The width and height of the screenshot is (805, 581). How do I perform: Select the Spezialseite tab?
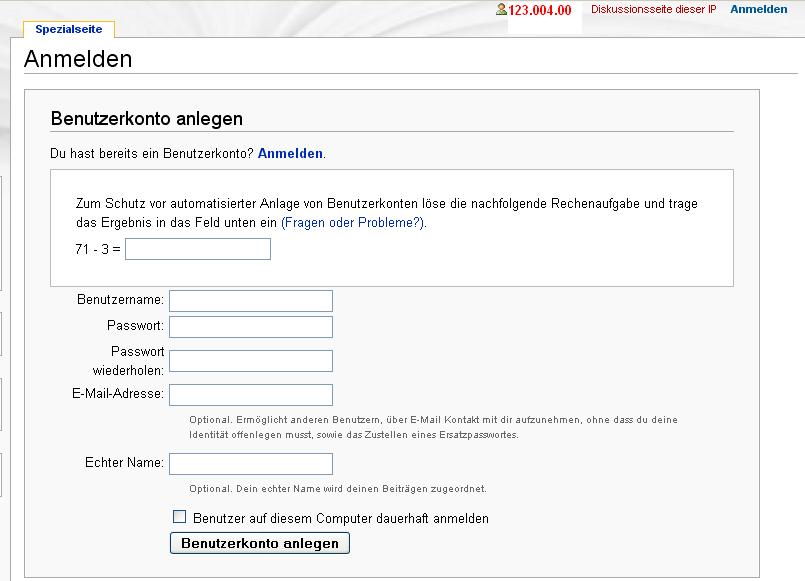pos(69,29)
